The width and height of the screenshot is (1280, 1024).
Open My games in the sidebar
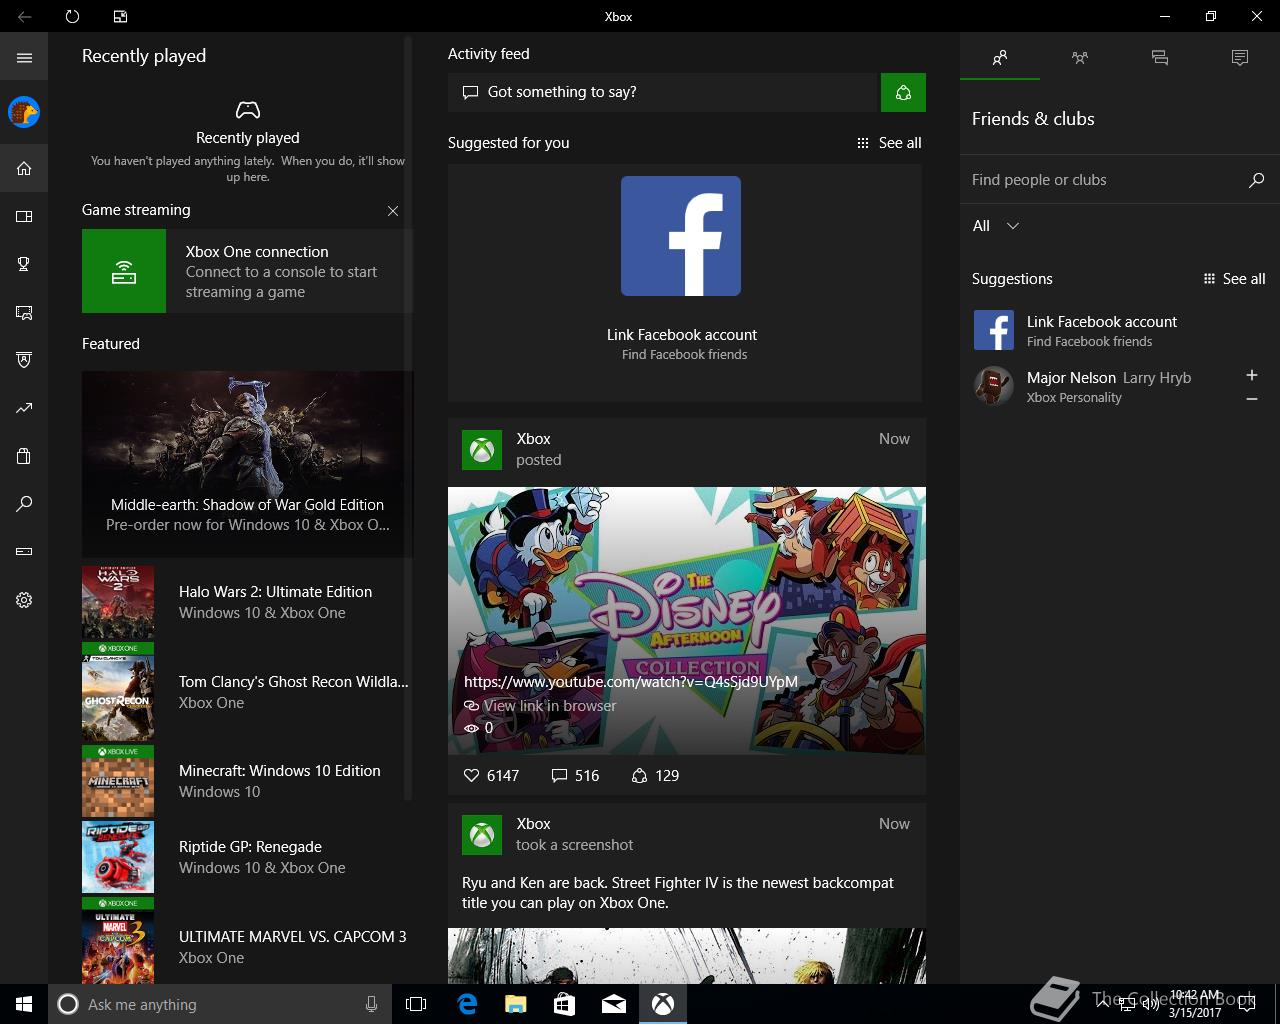pyautogui.click(x=24, y=216)
